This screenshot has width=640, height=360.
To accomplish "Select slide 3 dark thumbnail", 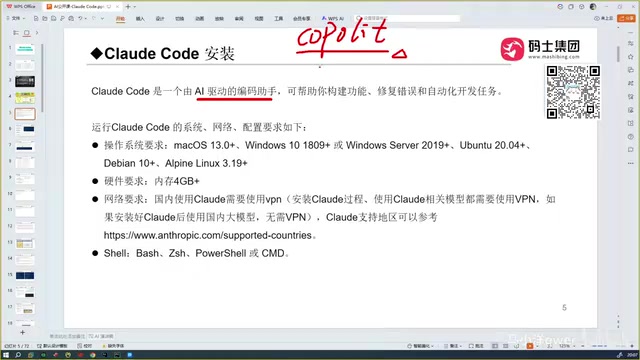I will click(x=25, y=81).
